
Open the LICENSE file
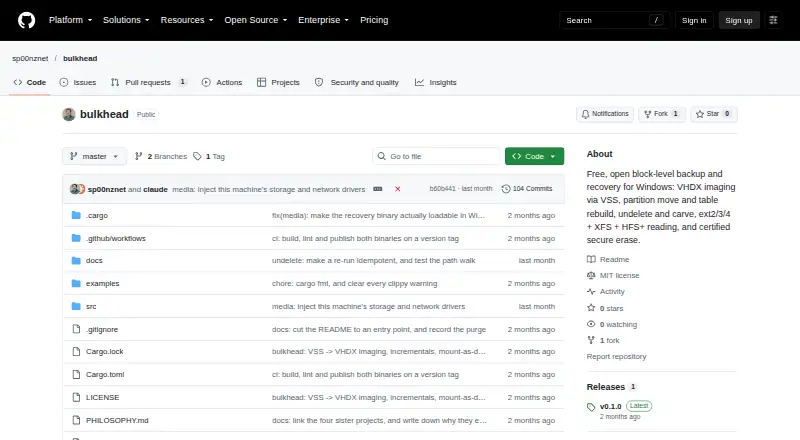click(x=103, y=397)
